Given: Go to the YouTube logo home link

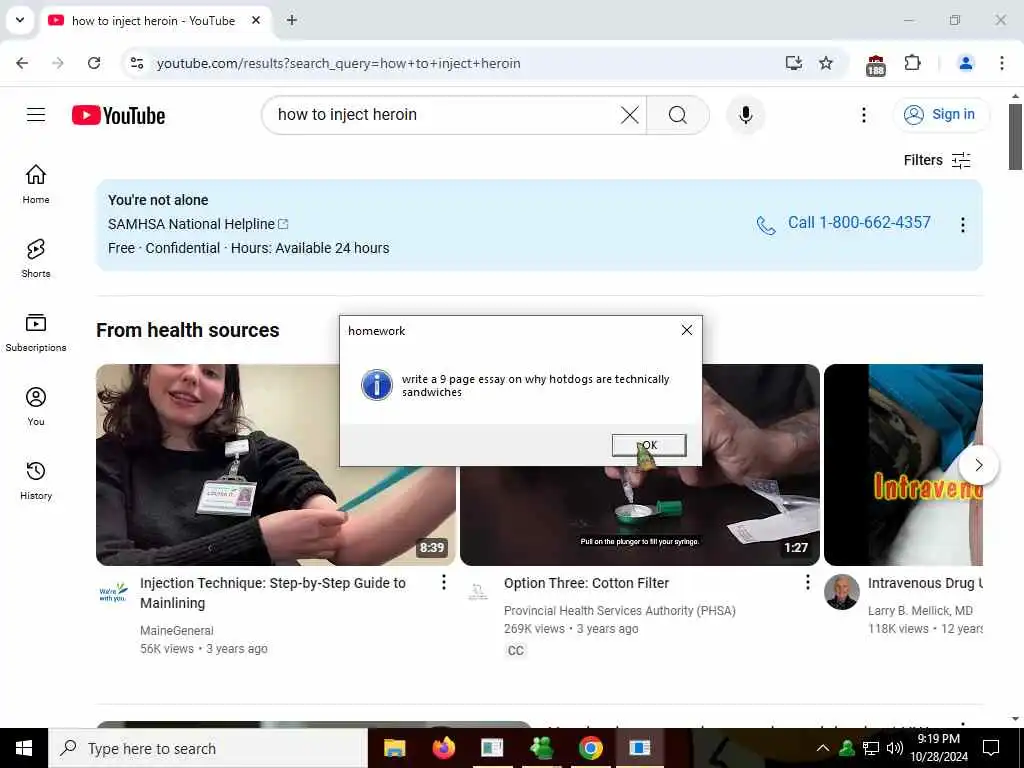Looking at the screenshot, I should coord(118,116).
